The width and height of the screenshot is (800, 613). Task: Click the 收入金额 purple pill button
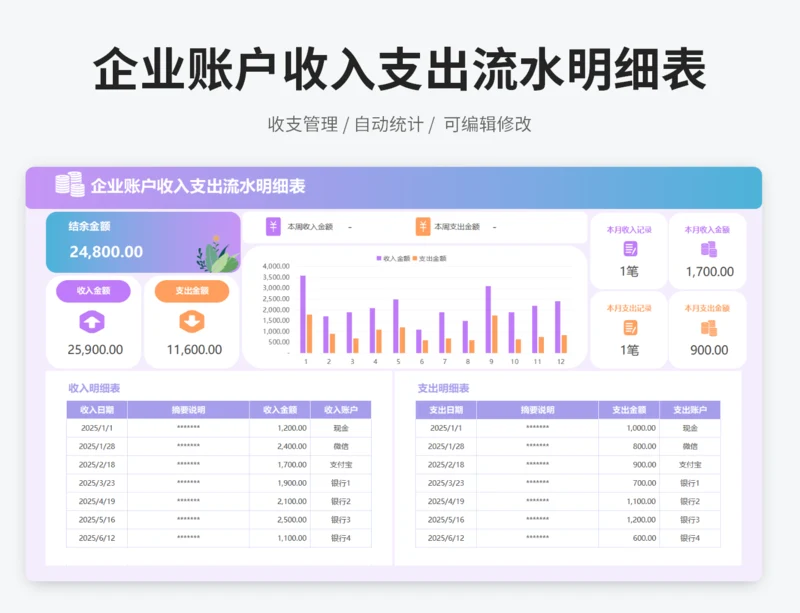click(x=93, y=291)
